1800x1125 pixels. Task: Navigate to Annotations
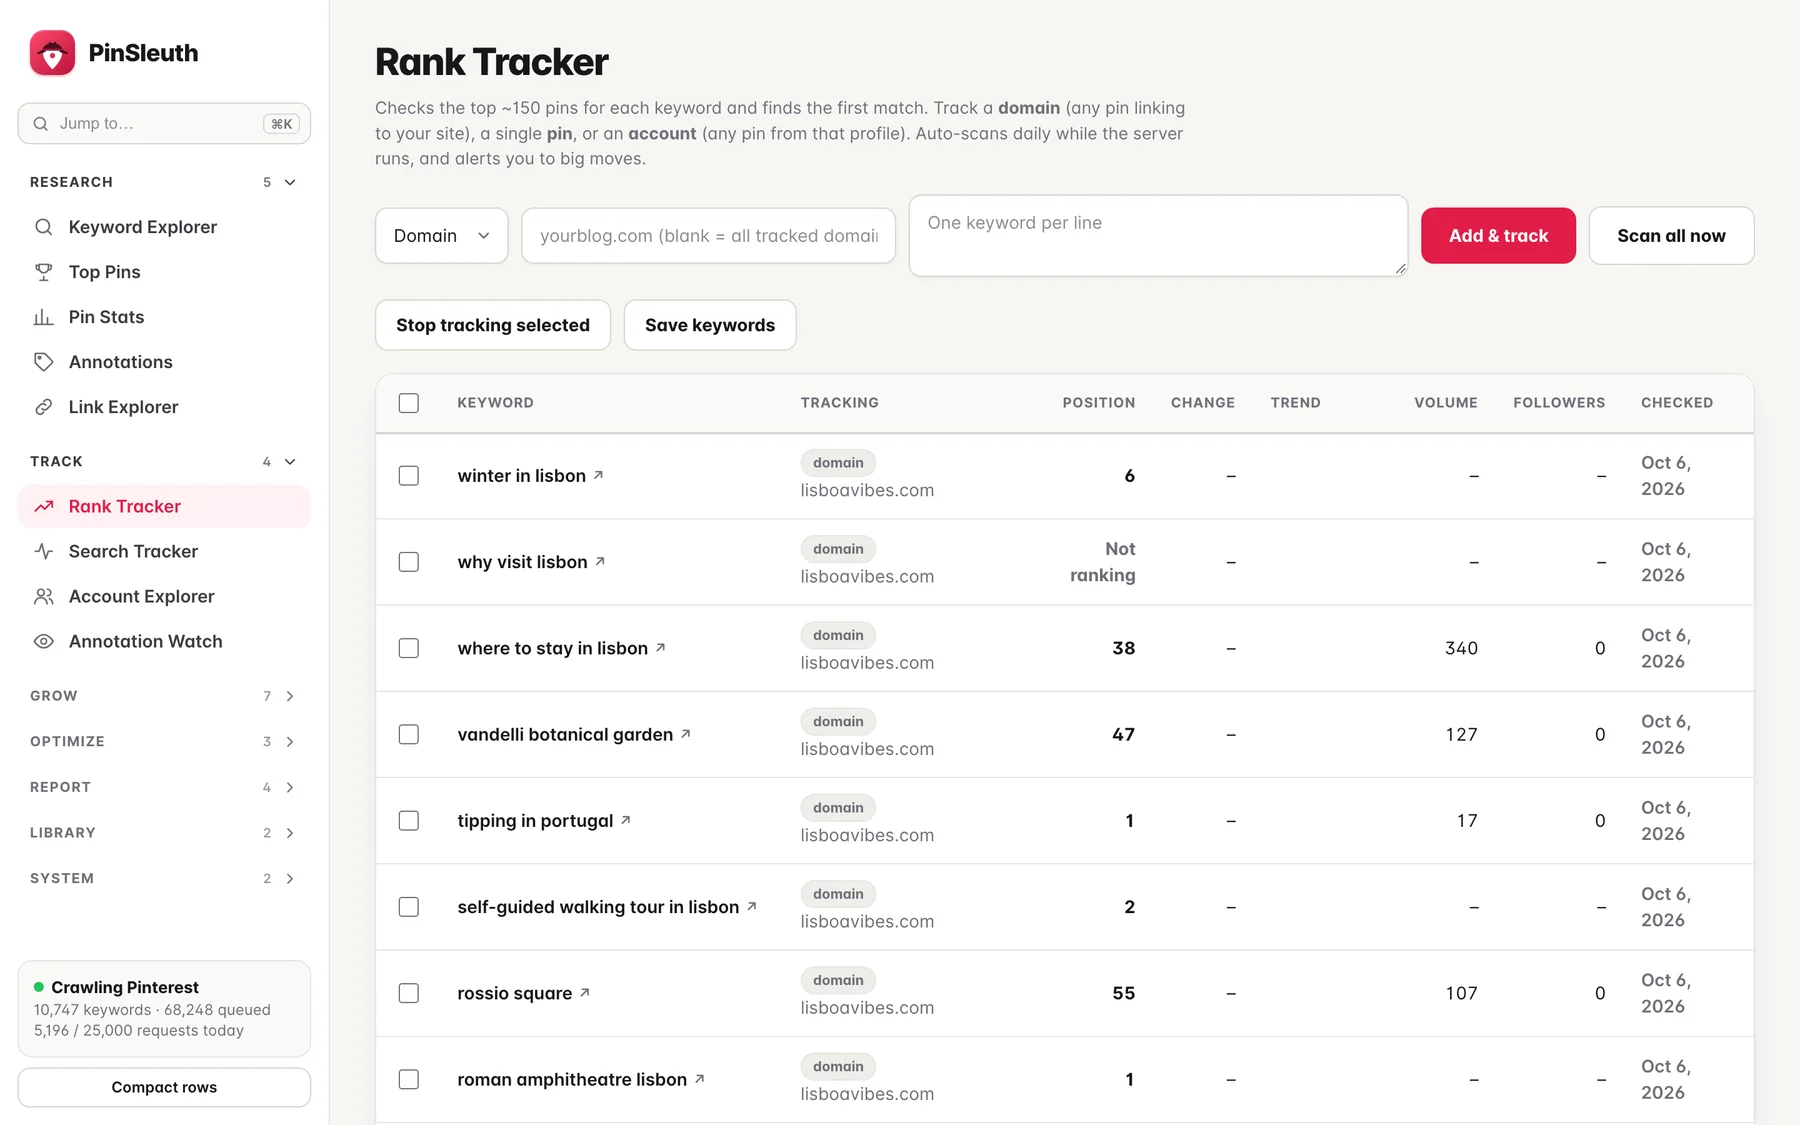point(164,362)
